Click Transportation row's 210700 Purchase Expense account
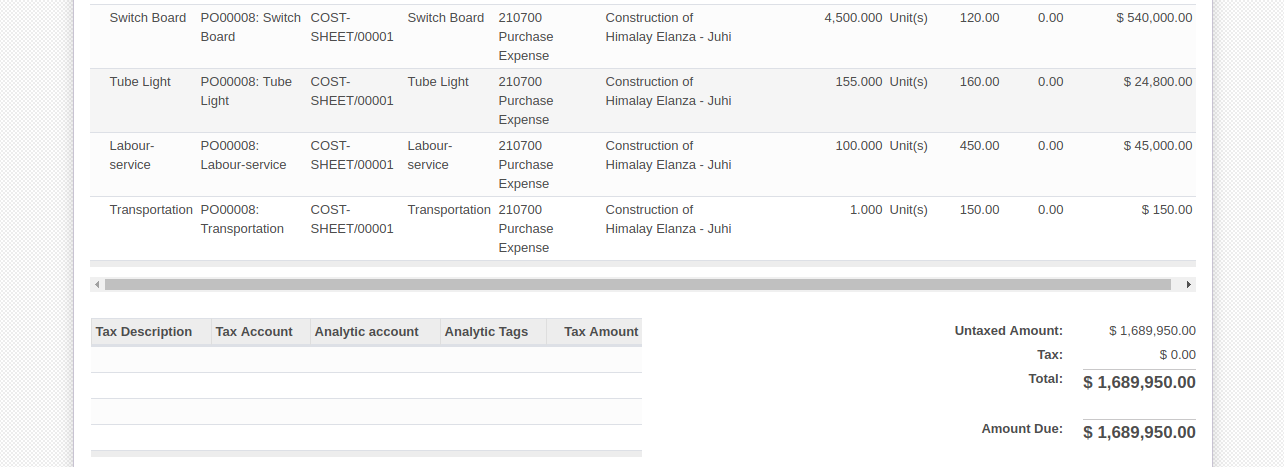The width and height of the screenshot is (1284, 467). (x=524, y=228)
